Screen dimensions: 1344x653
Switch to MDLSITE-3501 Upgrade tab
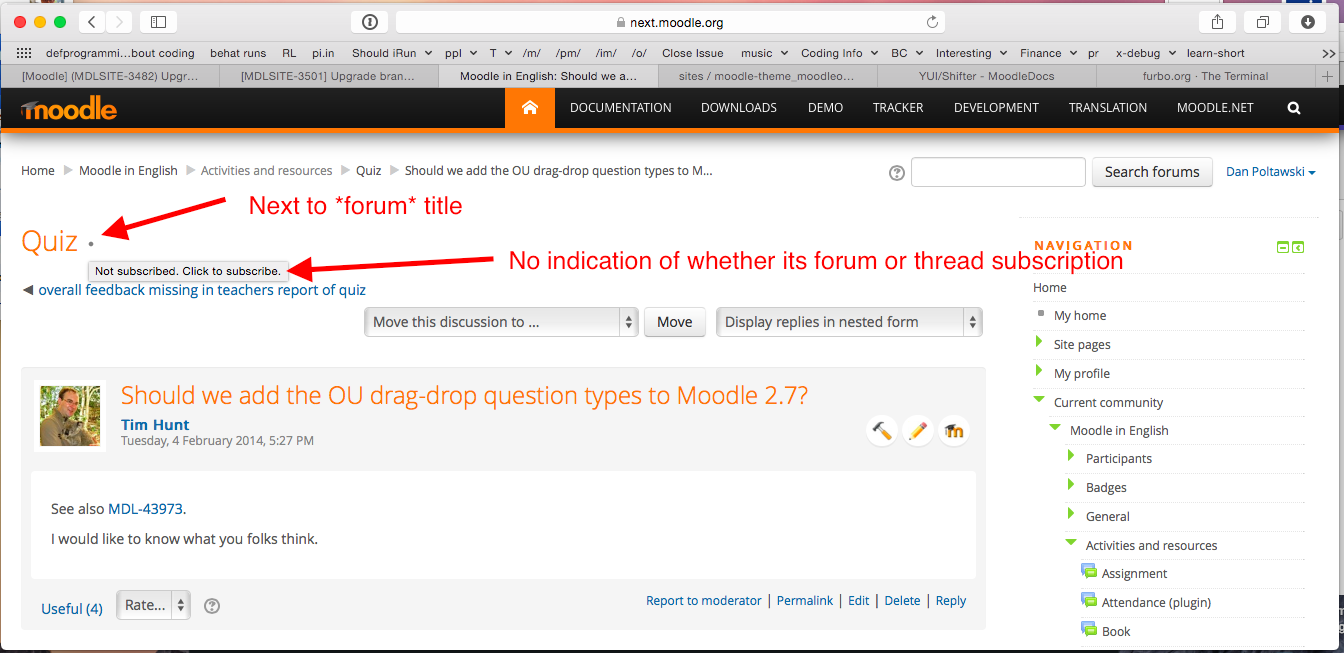point(328,76)
